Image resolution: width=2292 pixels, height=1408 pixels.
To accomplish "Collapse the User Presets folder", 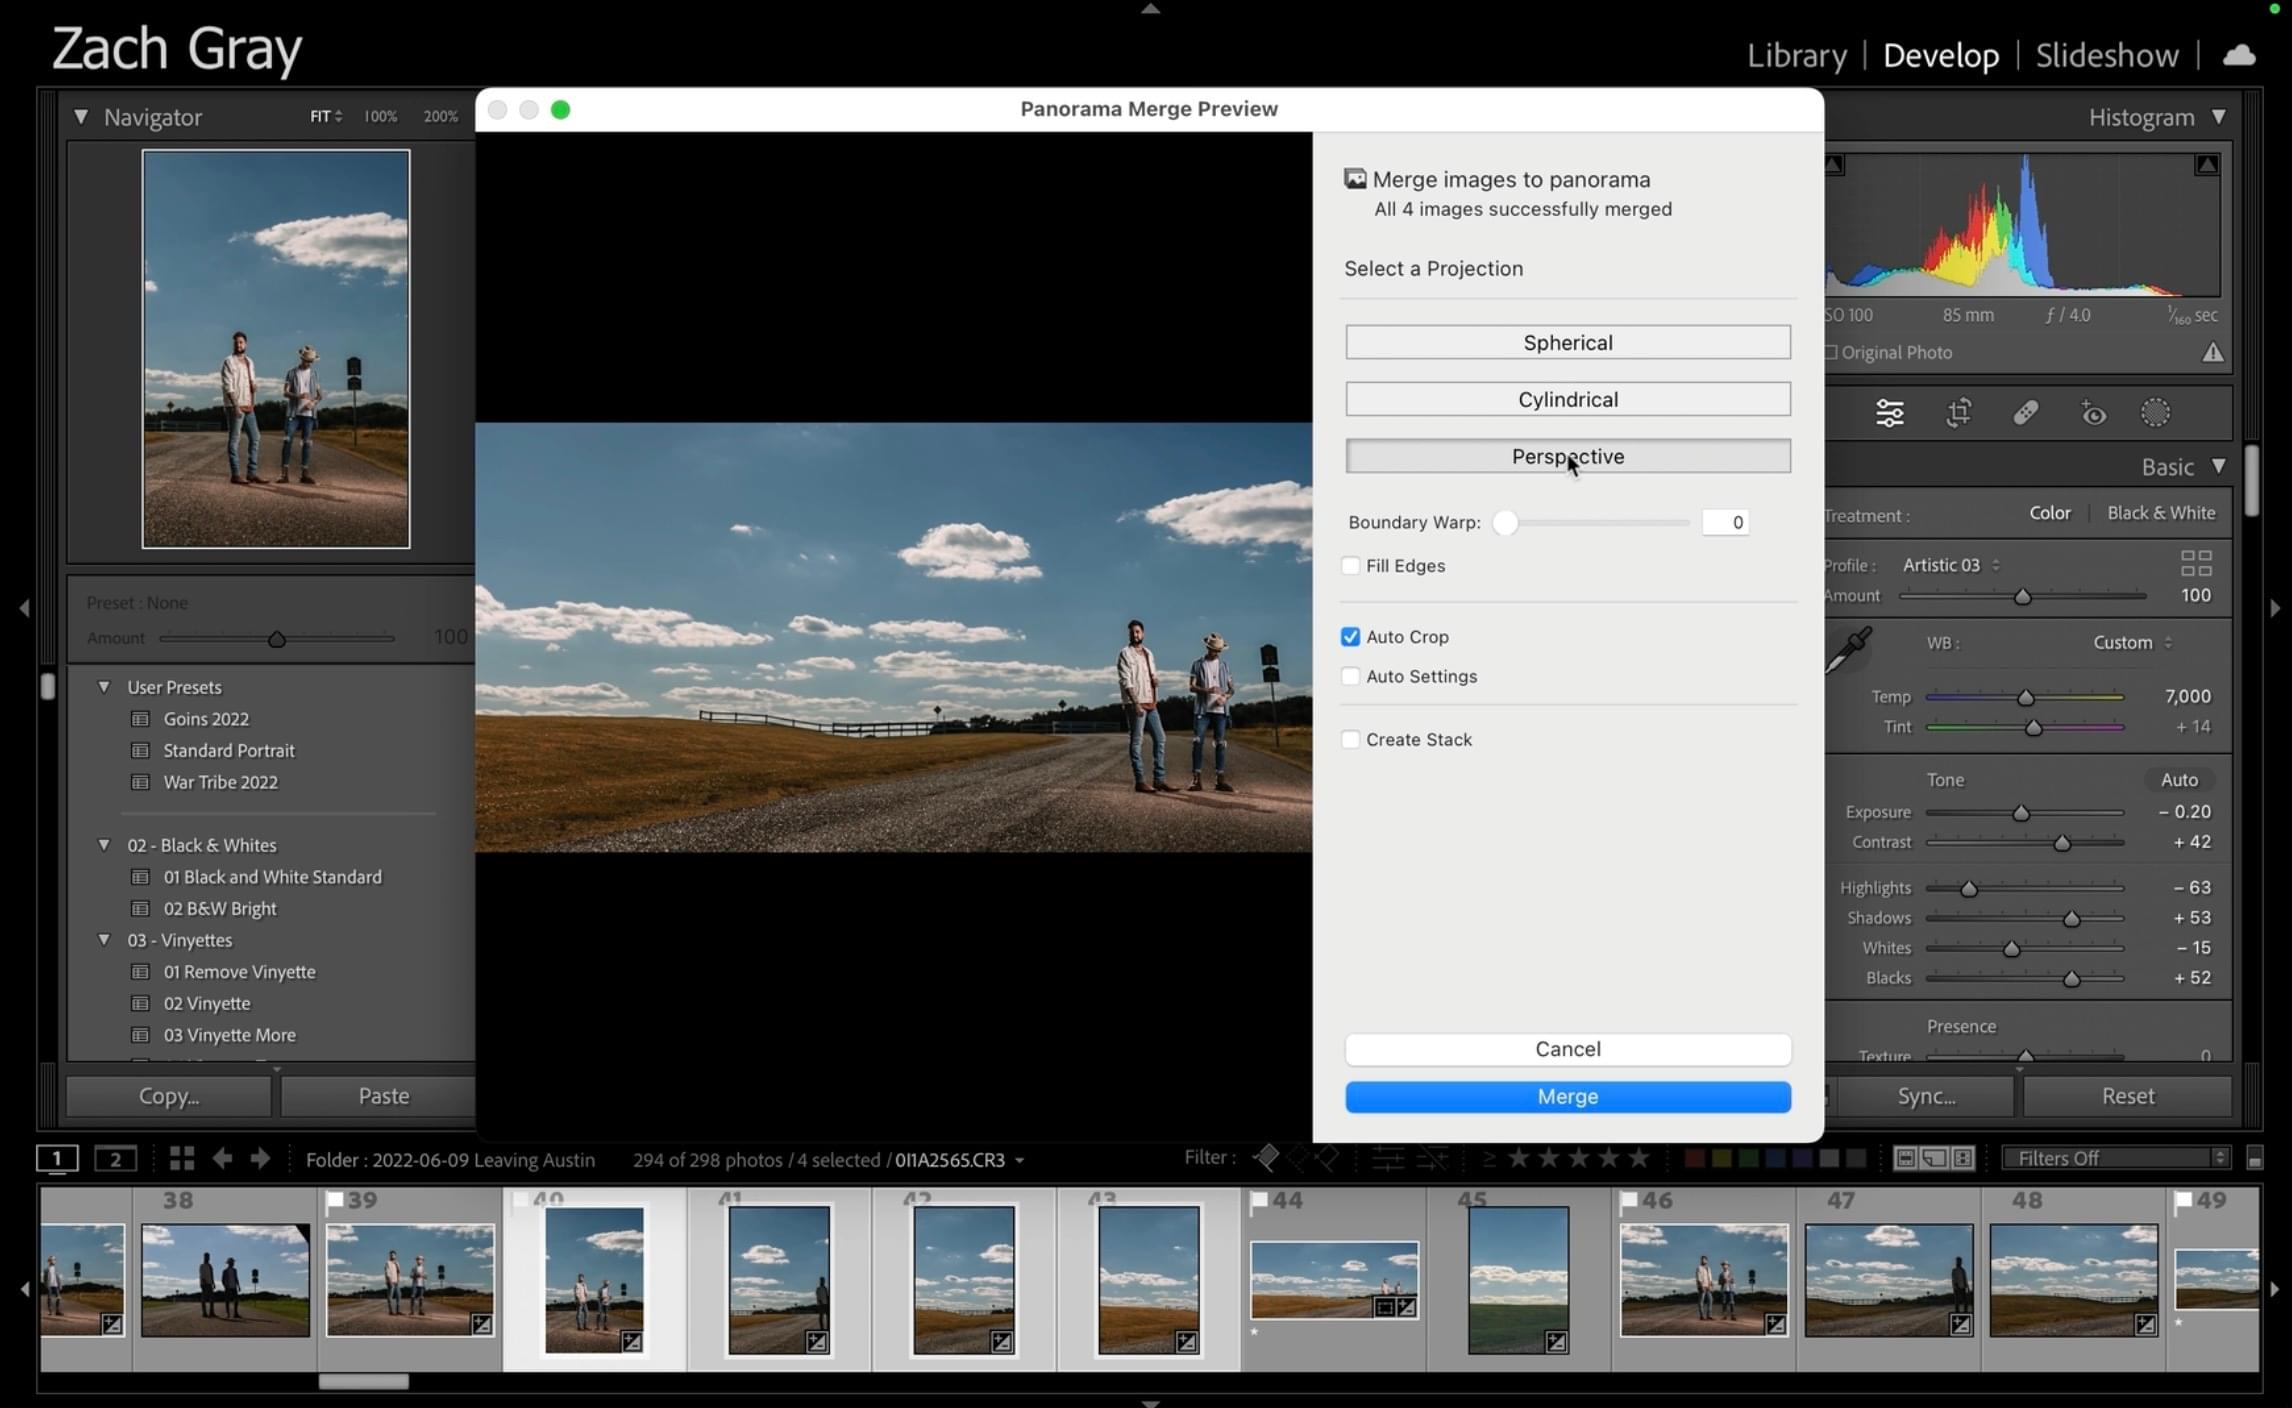I will [x=104, y=687].
